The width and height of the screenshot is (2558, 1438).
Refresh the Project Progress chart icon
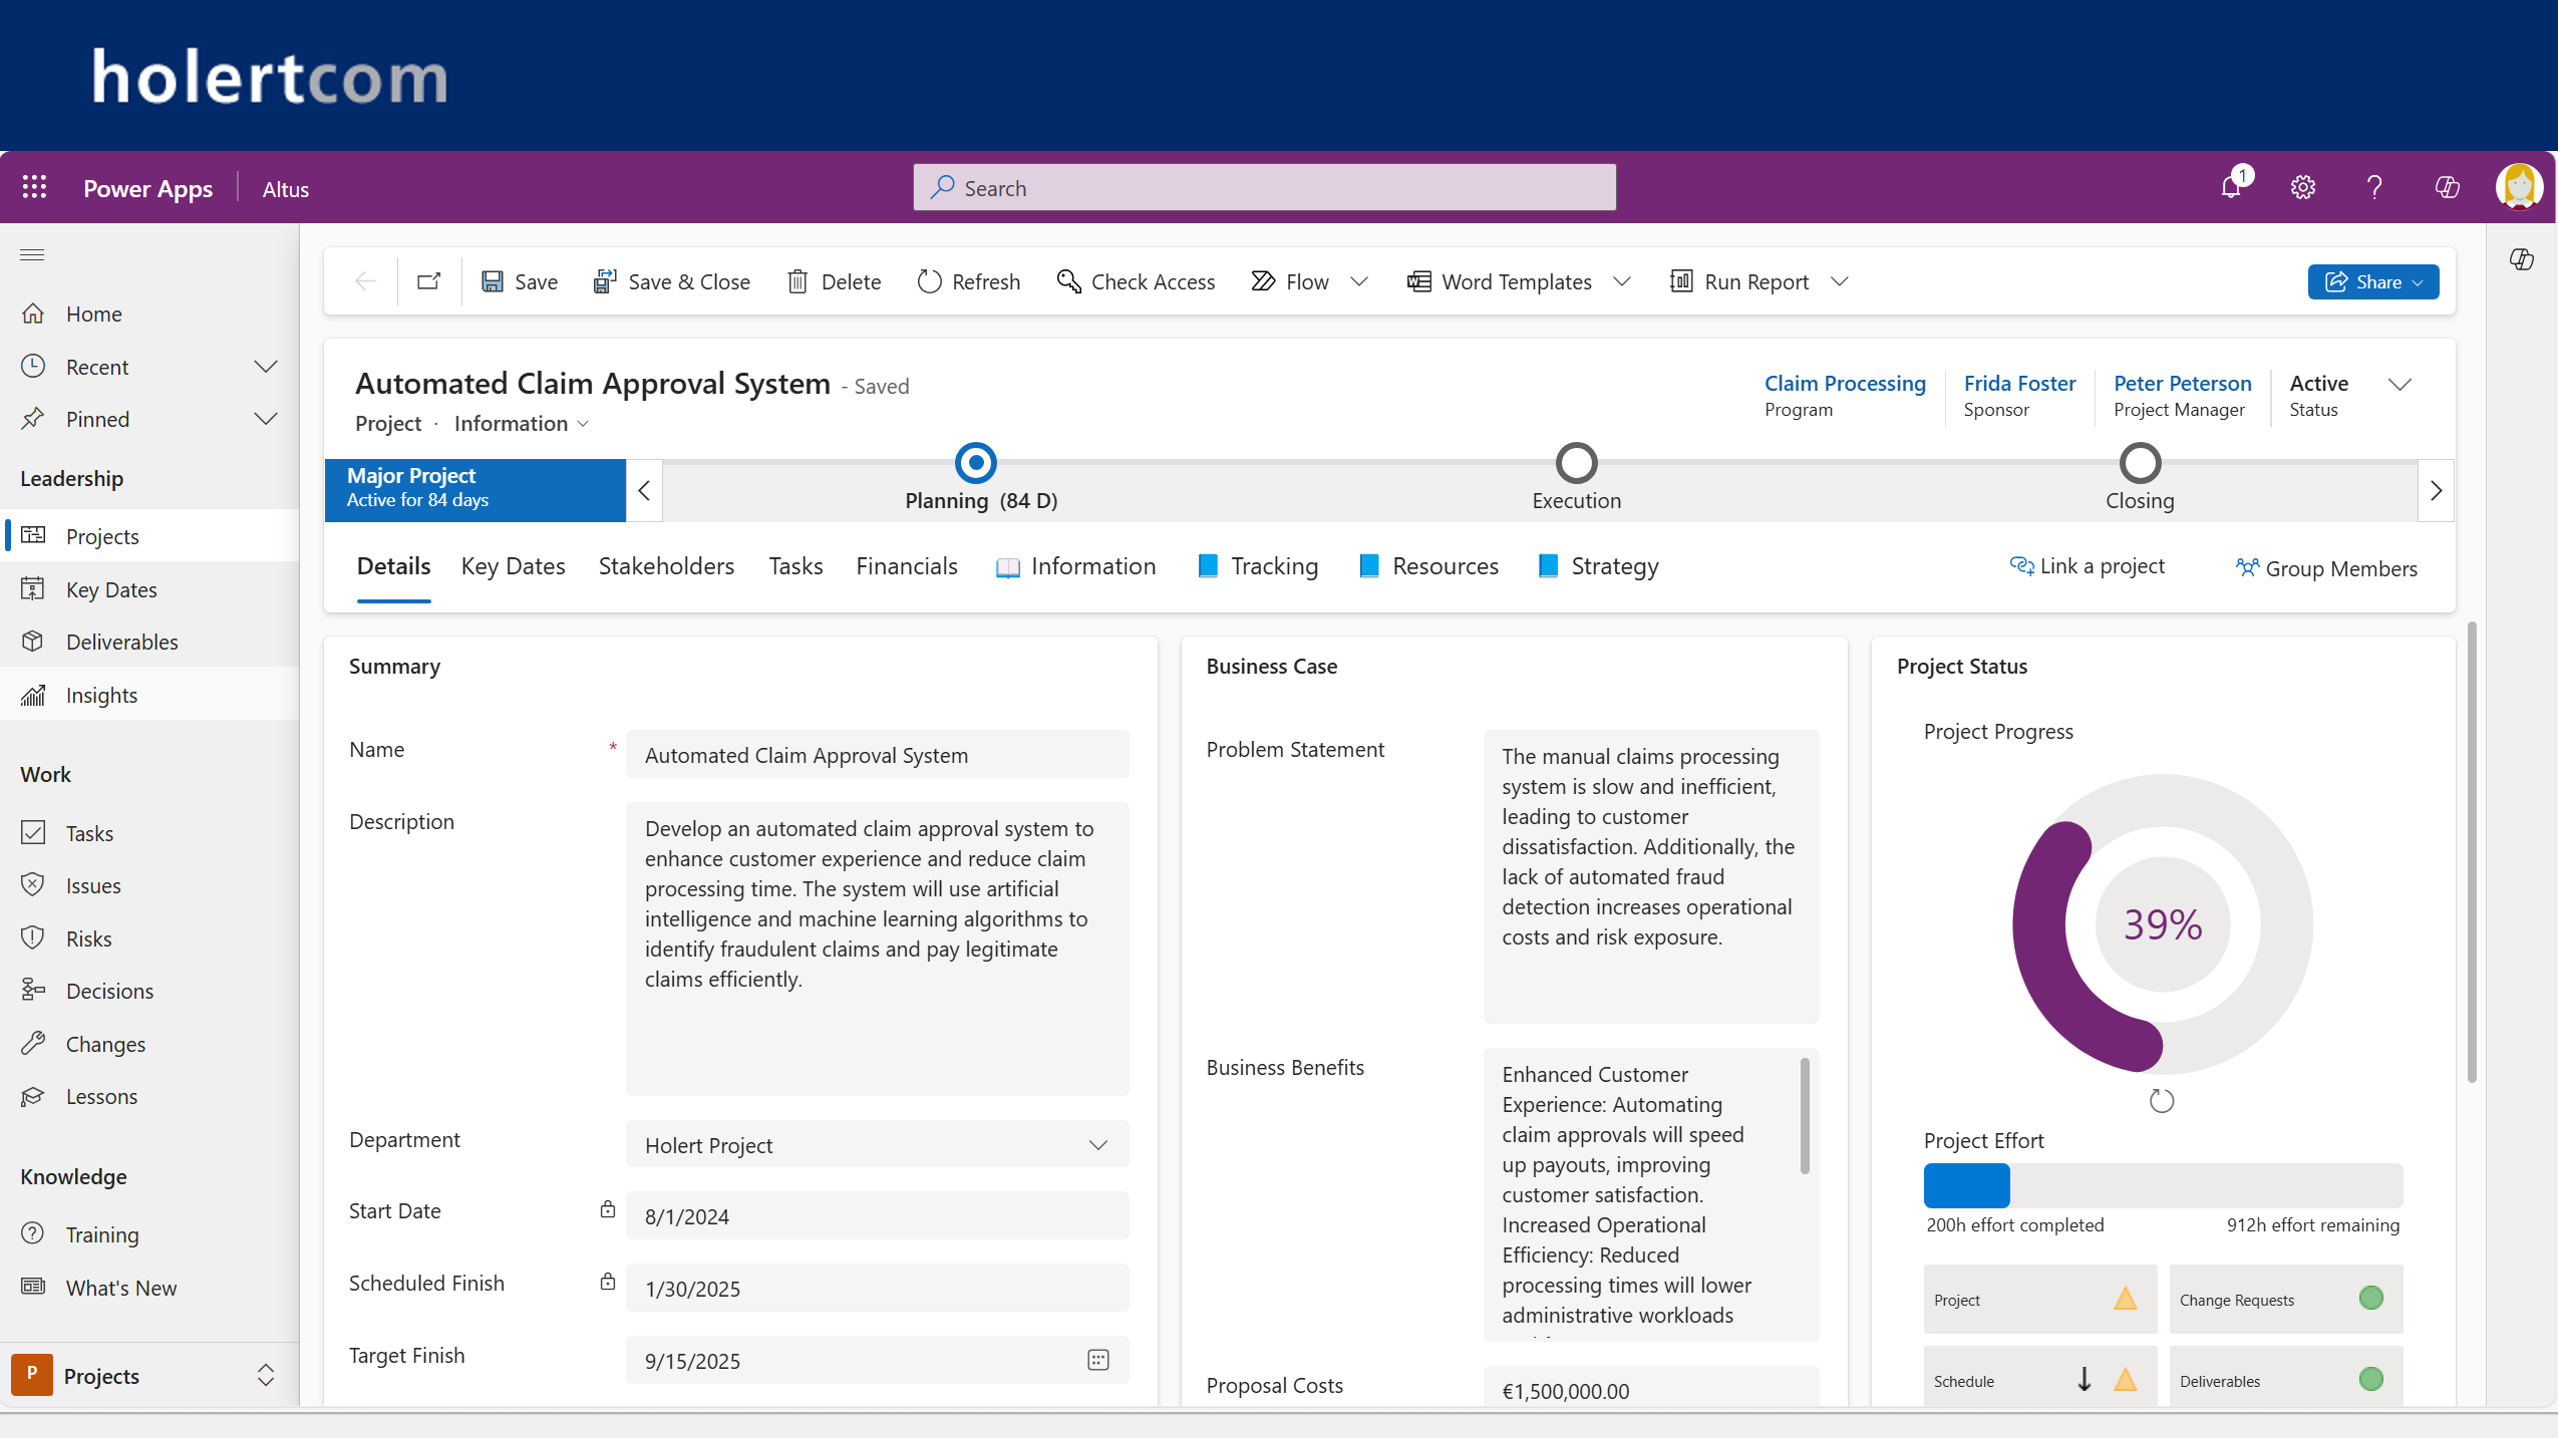[x=2161, y=1101]
